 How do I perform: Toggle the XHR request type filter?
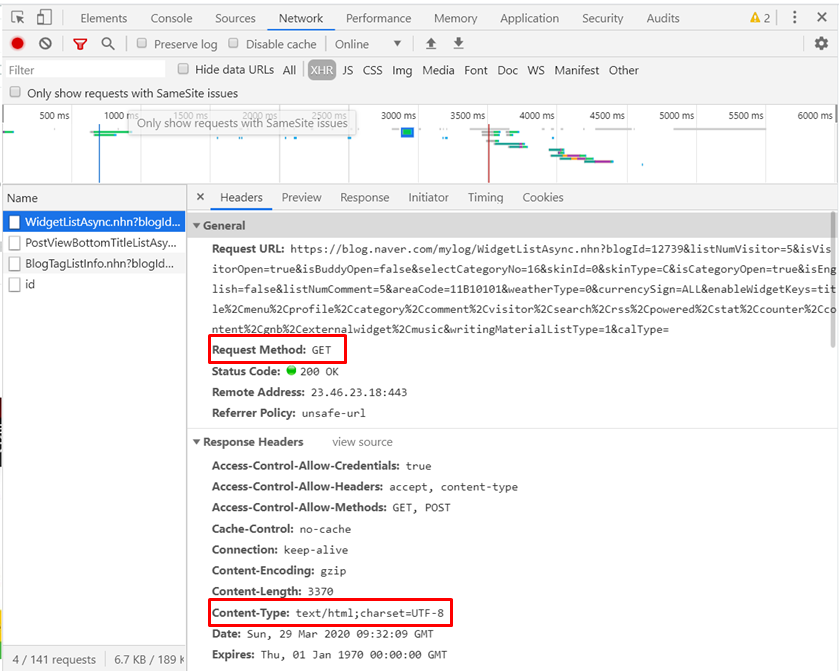322,70
